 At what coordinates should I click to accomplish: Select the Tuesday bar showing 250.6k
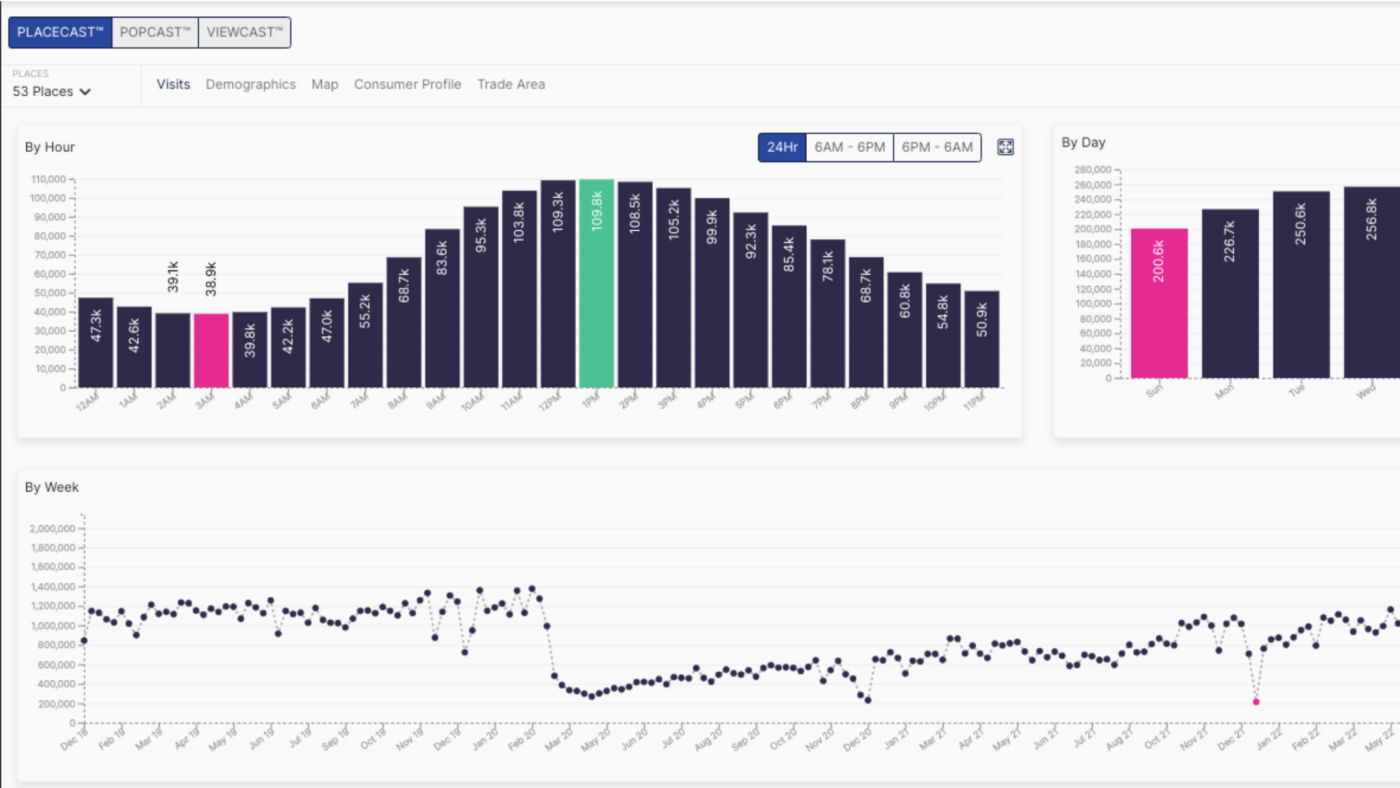(x=1301, y=285)
